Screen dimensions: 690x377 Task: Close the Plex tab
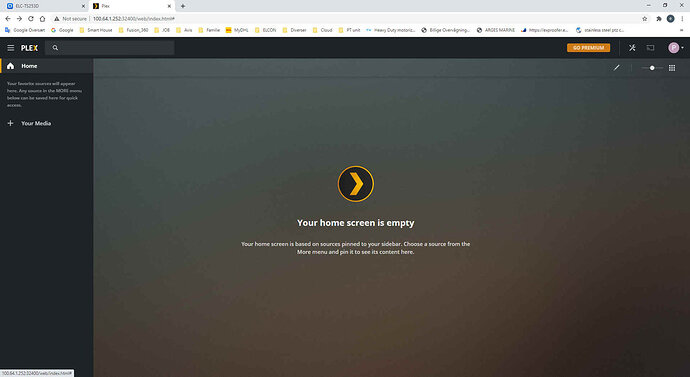169,6
